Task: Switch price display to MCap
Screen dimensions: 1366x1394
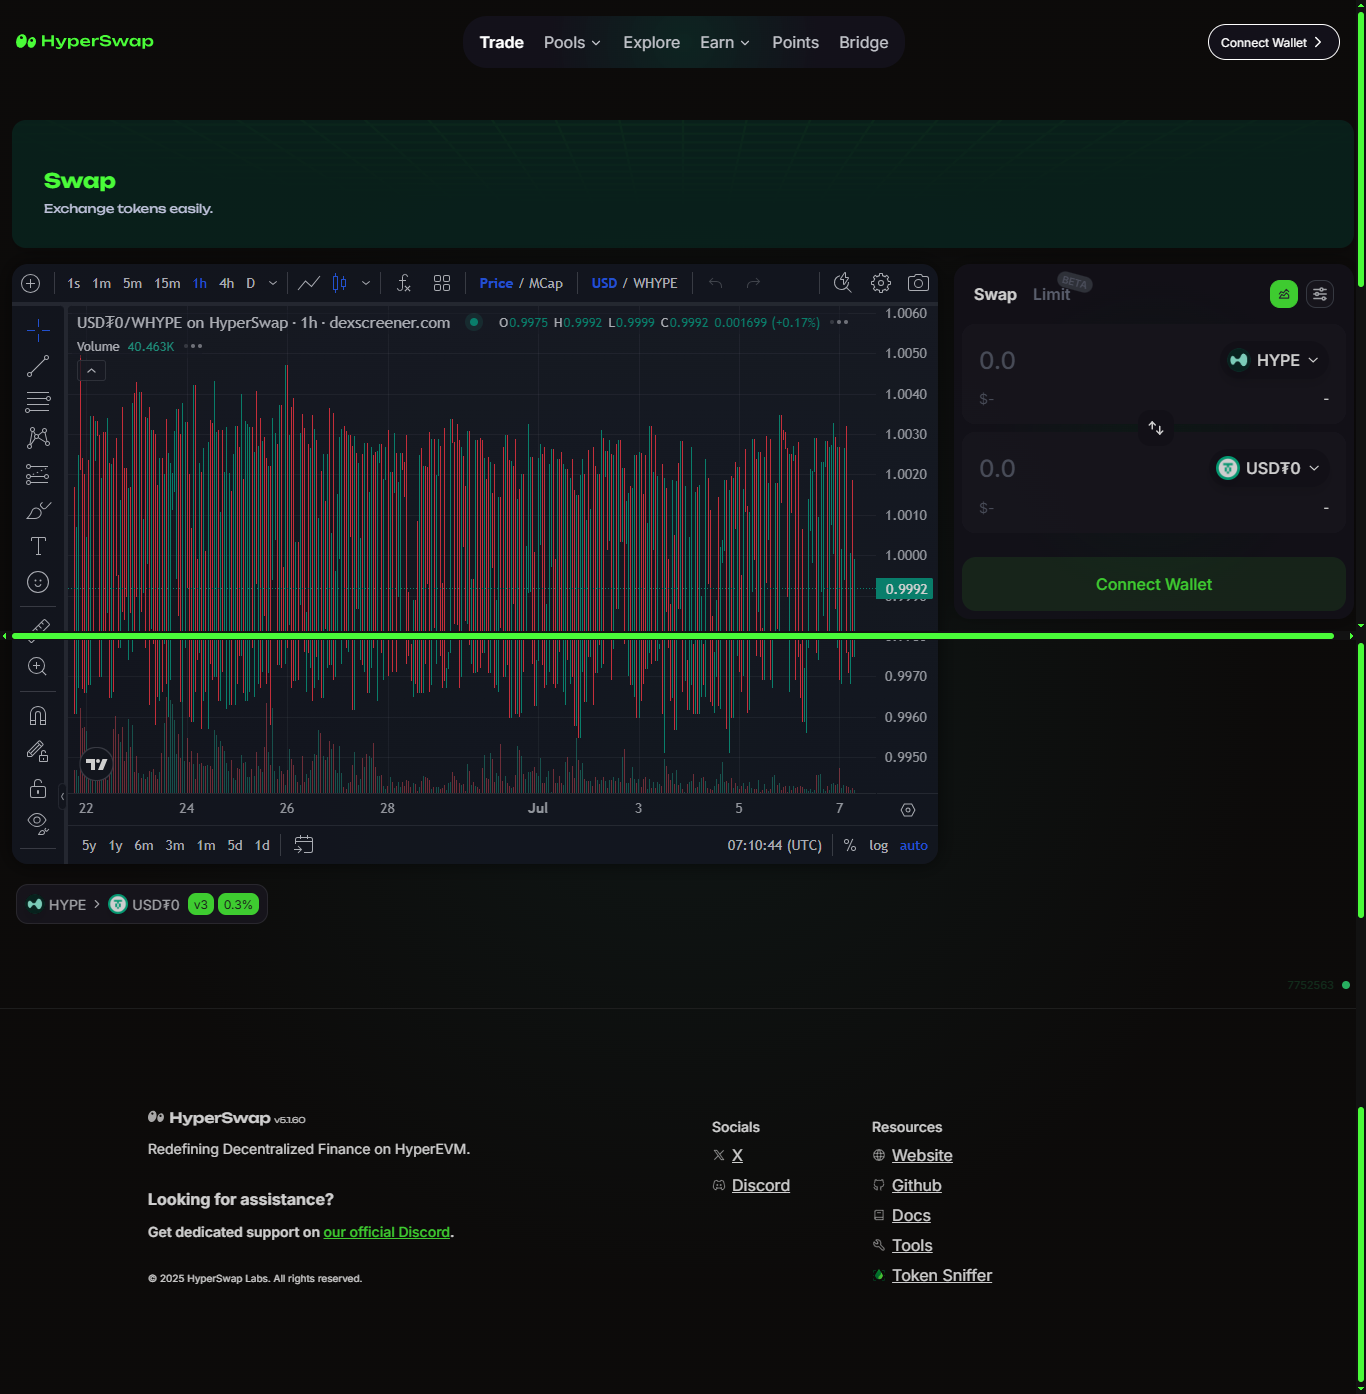Action: tap(546, 283)
